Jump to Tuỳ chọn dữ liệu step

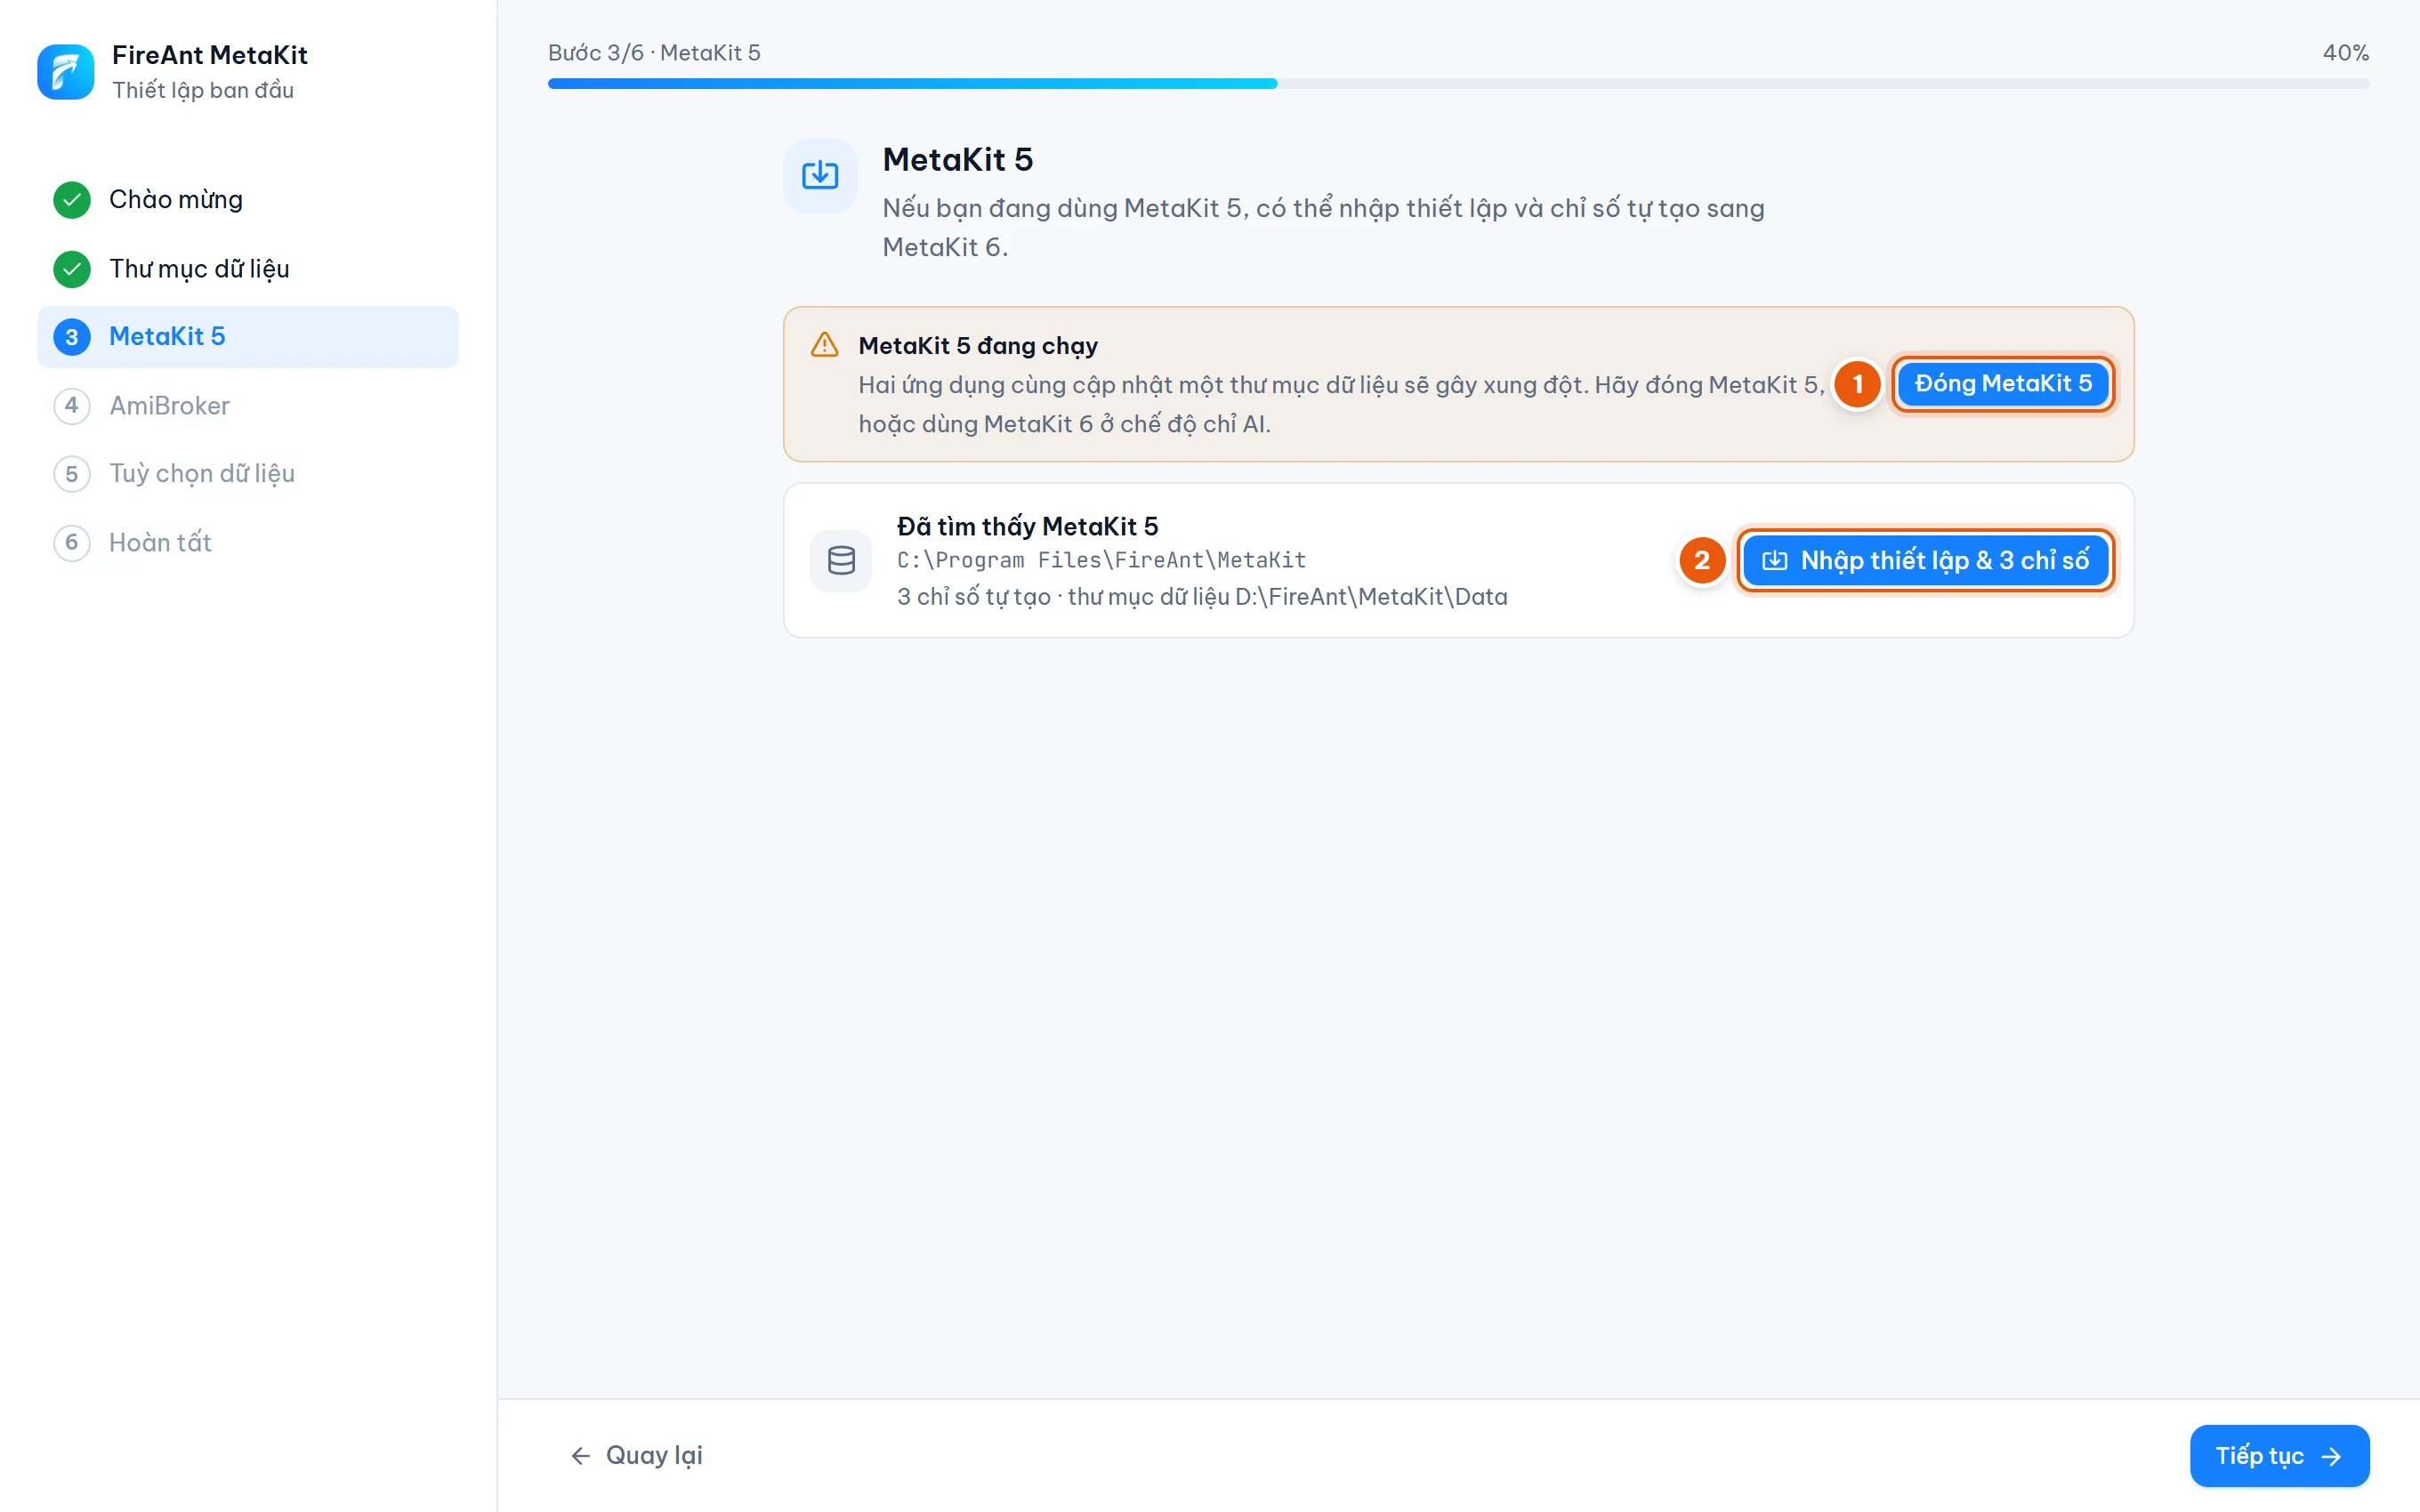click(248, 474)
